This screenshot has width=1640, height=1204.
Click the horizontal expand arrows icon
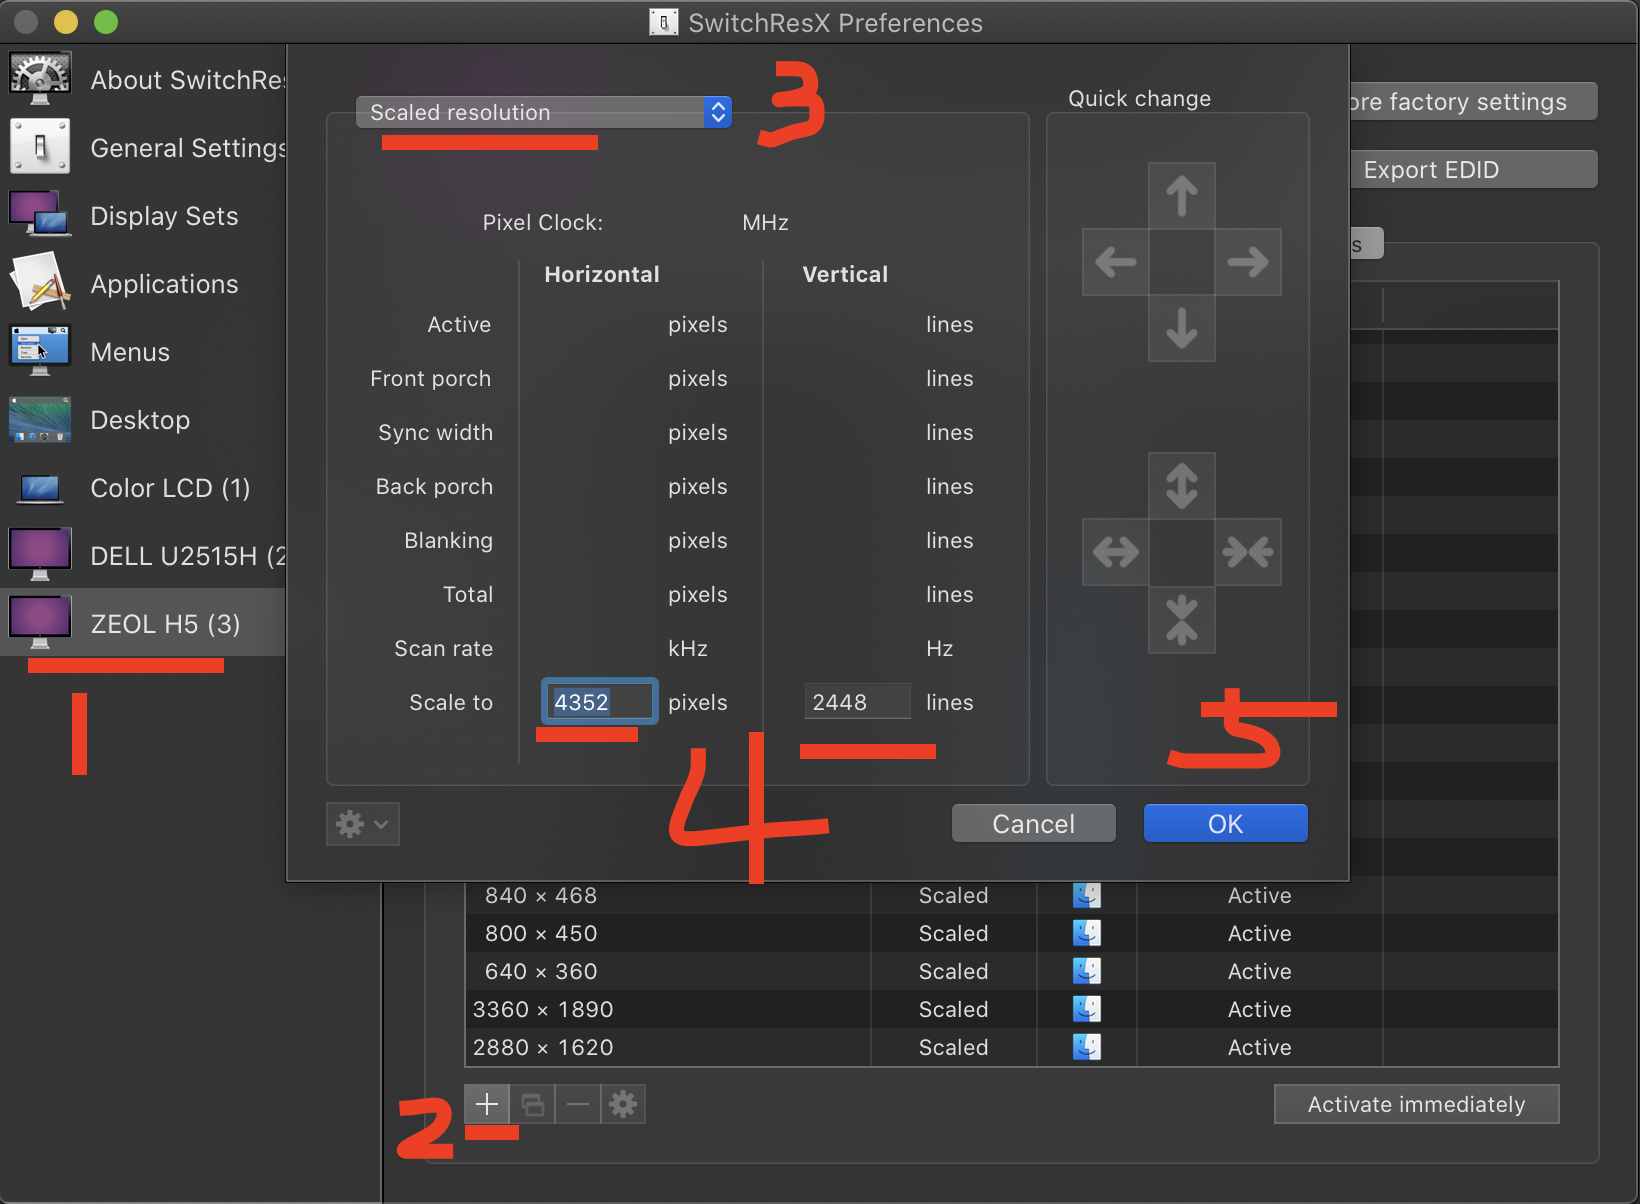[x=1116, y=551]
